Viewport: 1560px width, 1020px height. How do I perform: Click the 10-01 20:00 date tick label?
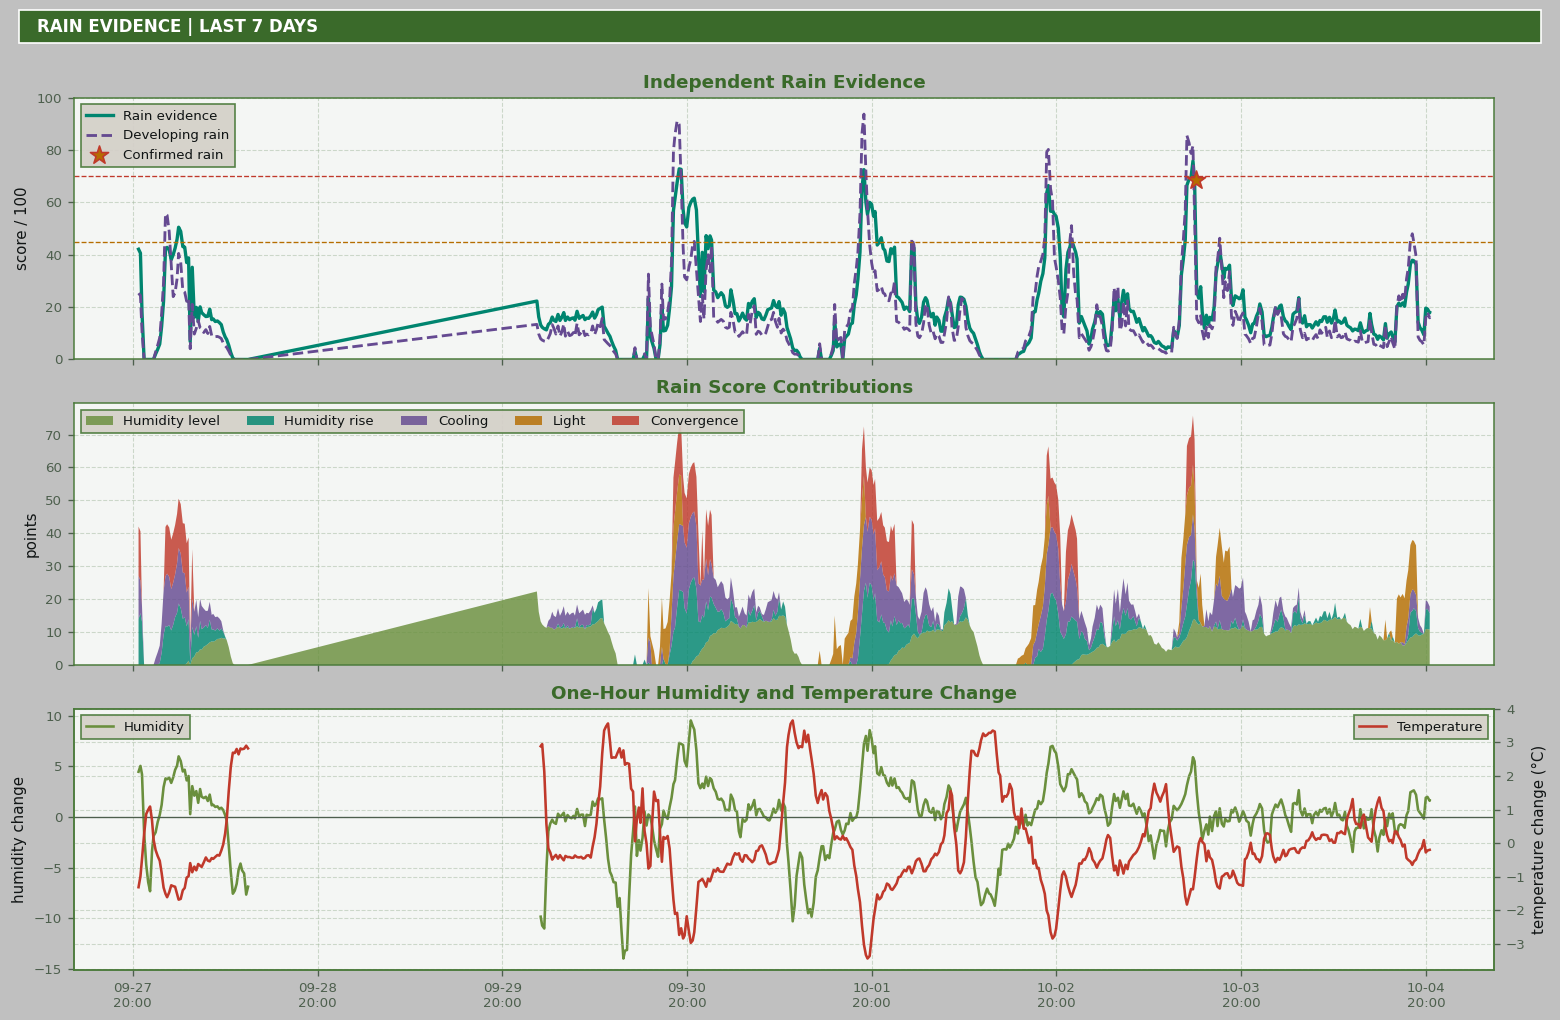pyautogui.click(x=872, y=995)
